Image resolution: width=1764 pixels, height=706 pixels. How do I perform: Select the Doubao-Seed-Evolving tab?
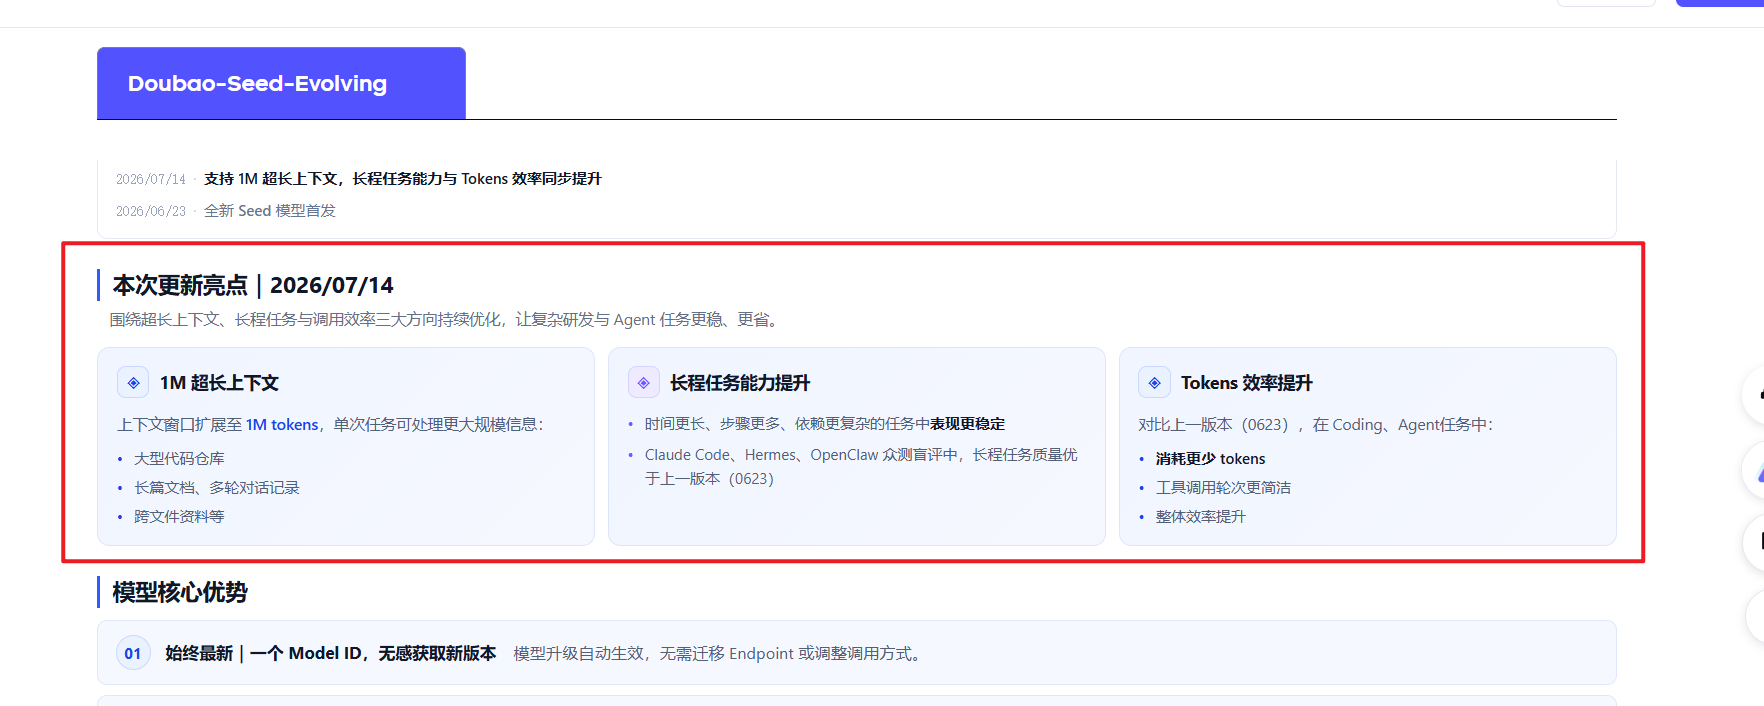click(281, 83)
